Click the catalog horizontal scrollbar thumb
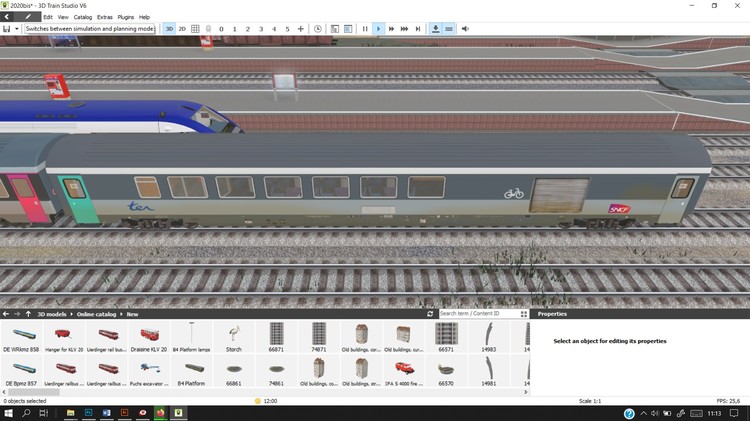 33,392
